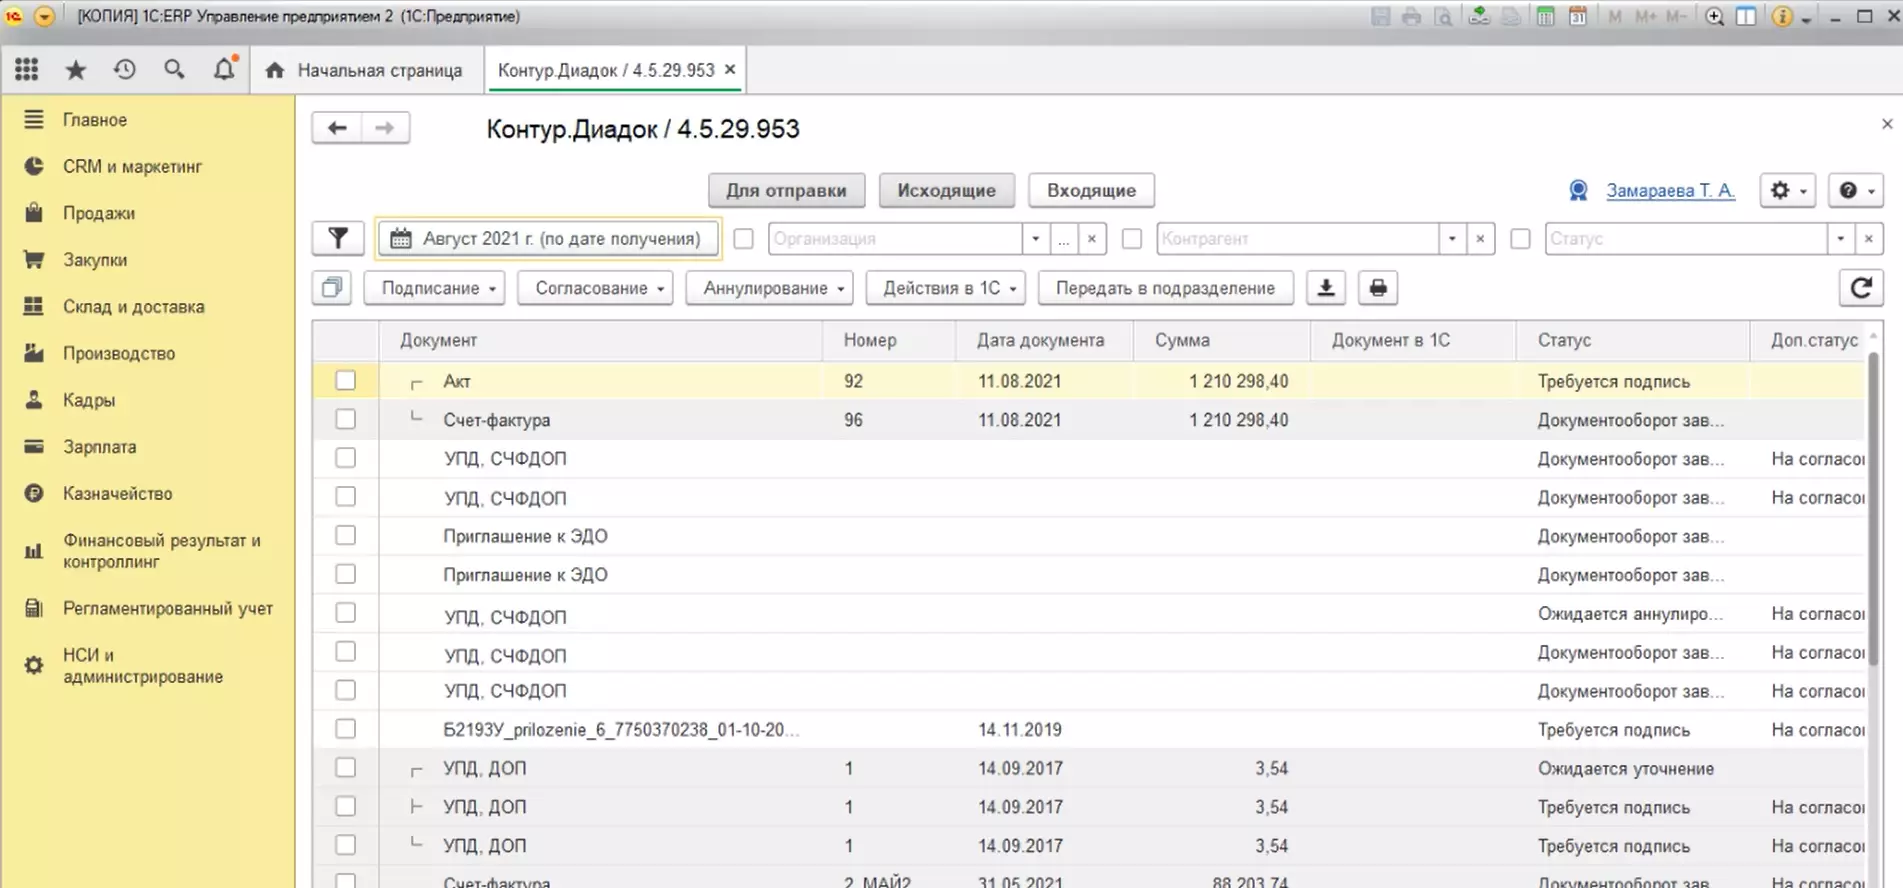Expand the Подписание dropdown
Viewport: 1903px width, 888px height.
pyautogui.click(x=434, y=288)
